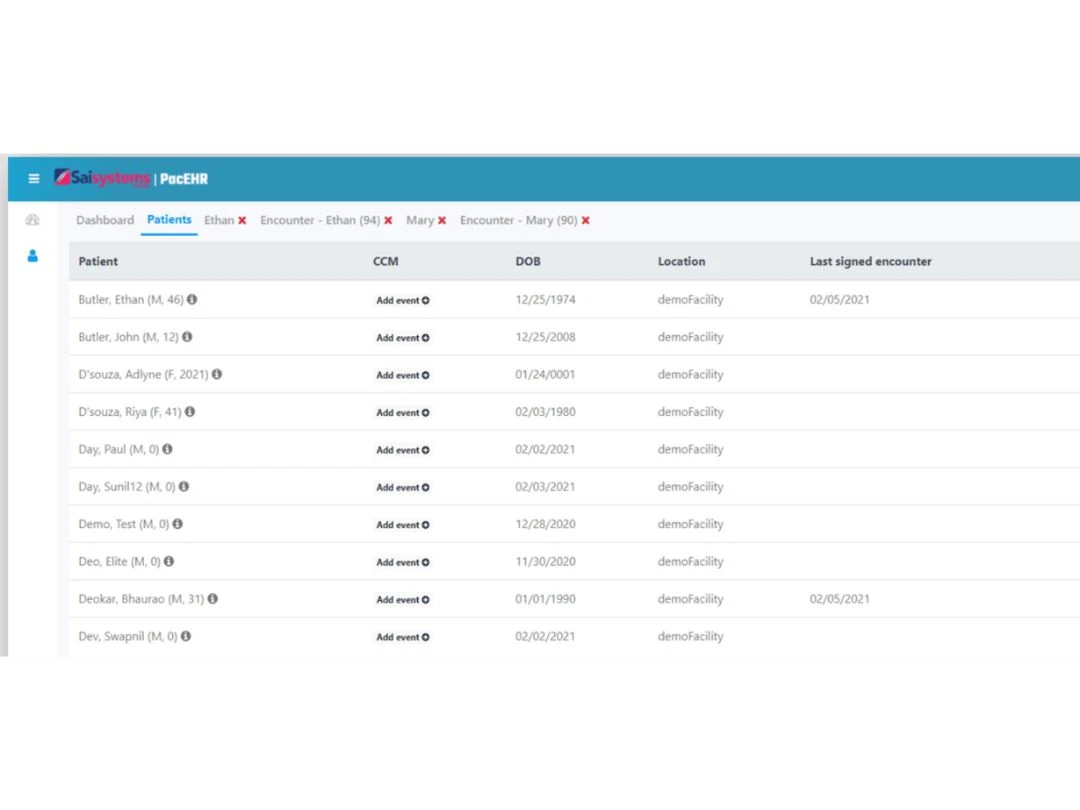Click the Location column header
Screen dimensions: 1080x810
click(x=681, y=261)
